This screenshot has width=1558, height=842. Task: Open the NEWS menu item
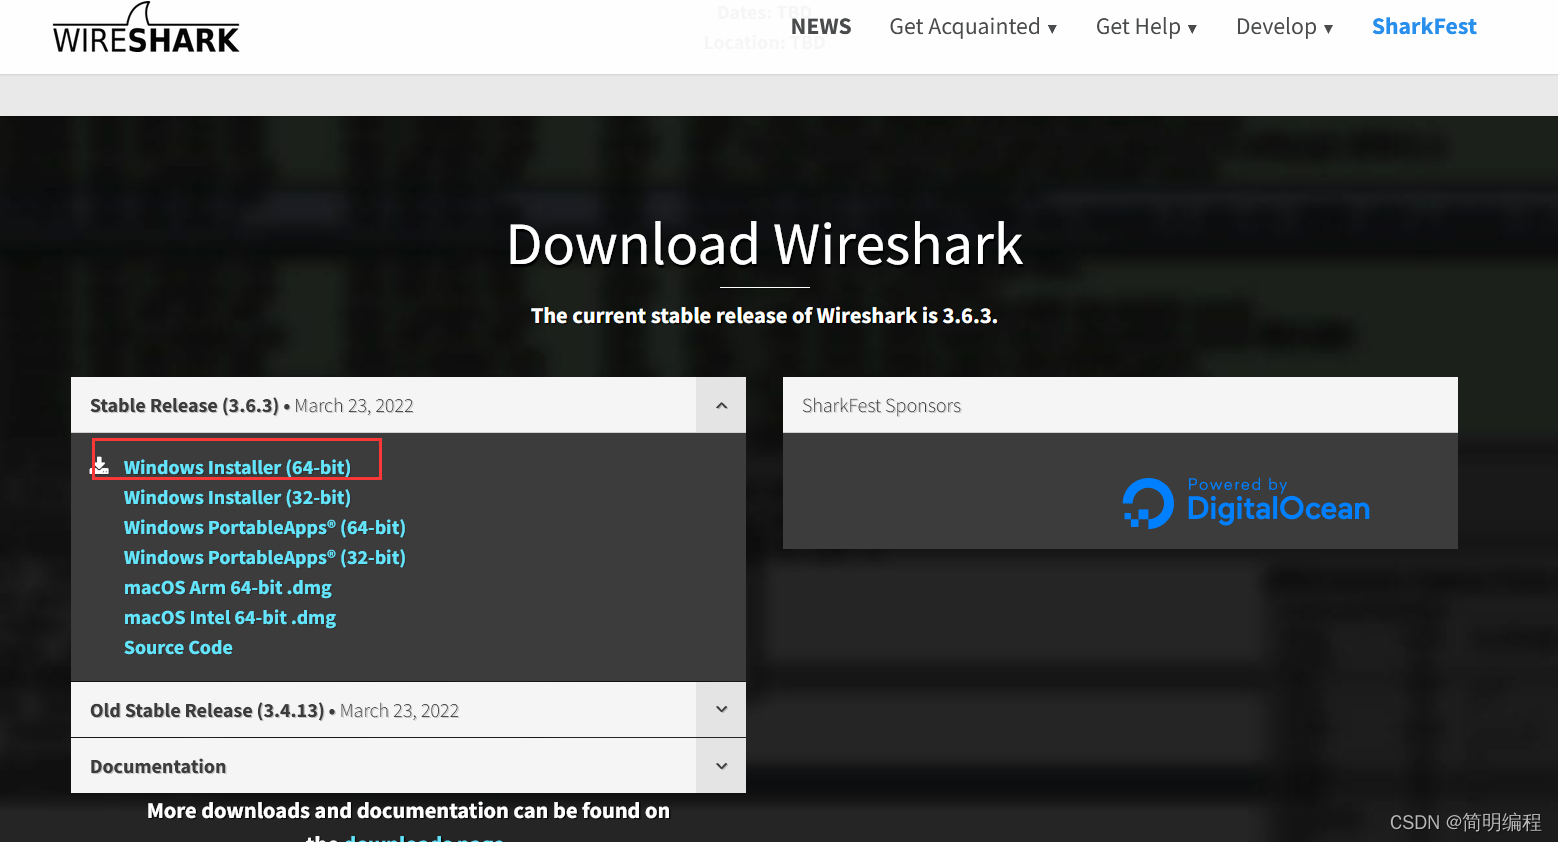821,27
